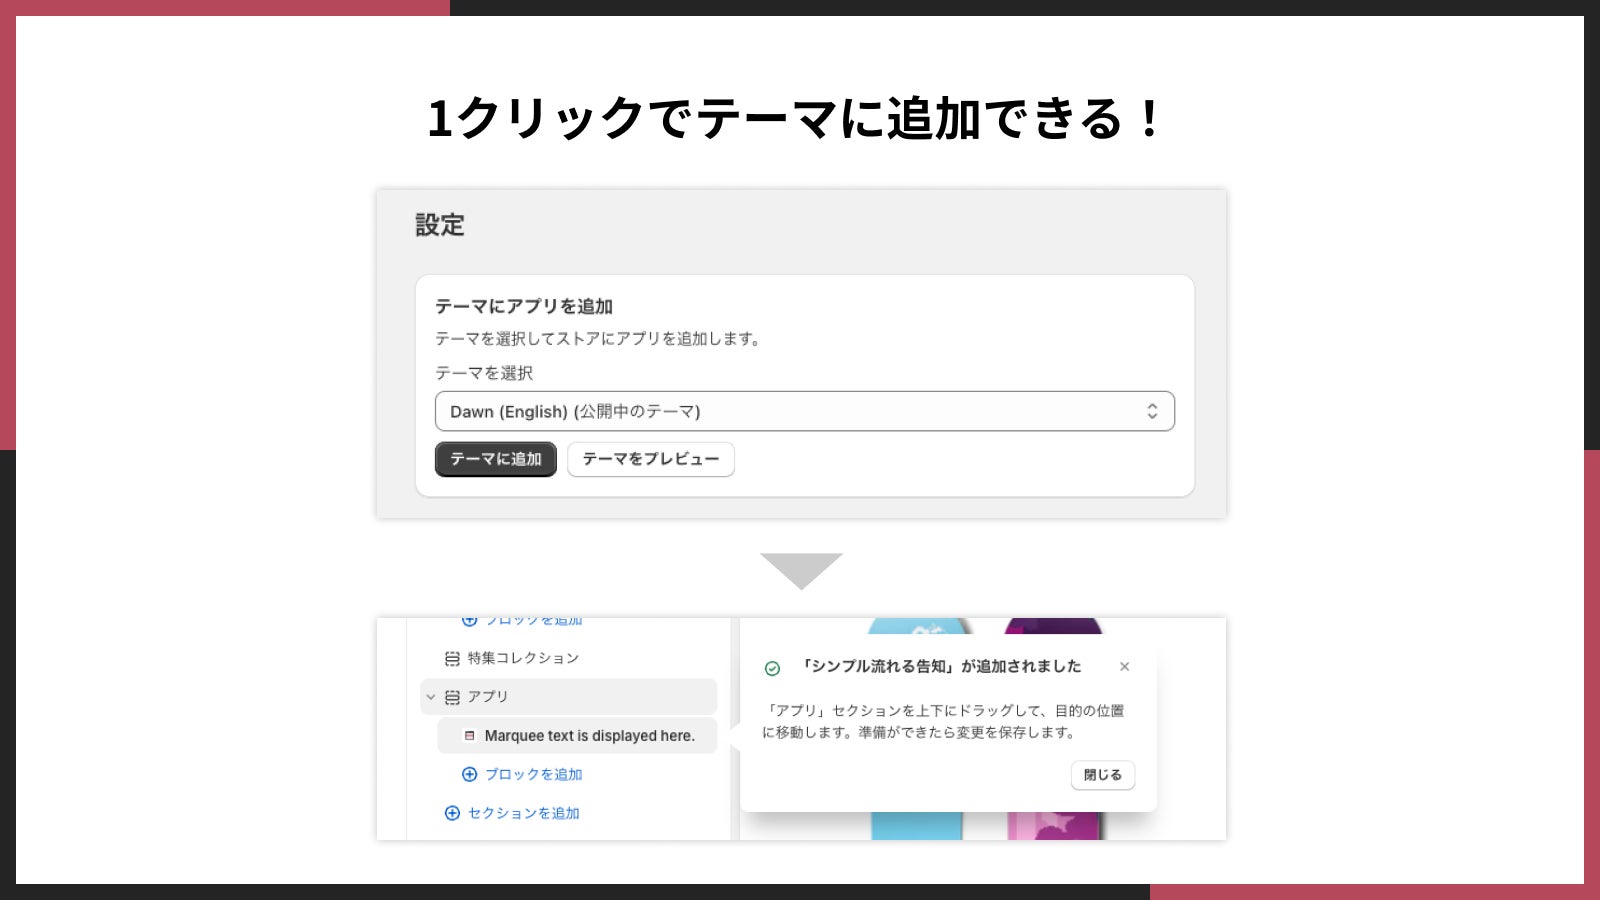The image size is (1600, 900).
Task: Click the セクションを追加 link text
Action: pos(523,813)
